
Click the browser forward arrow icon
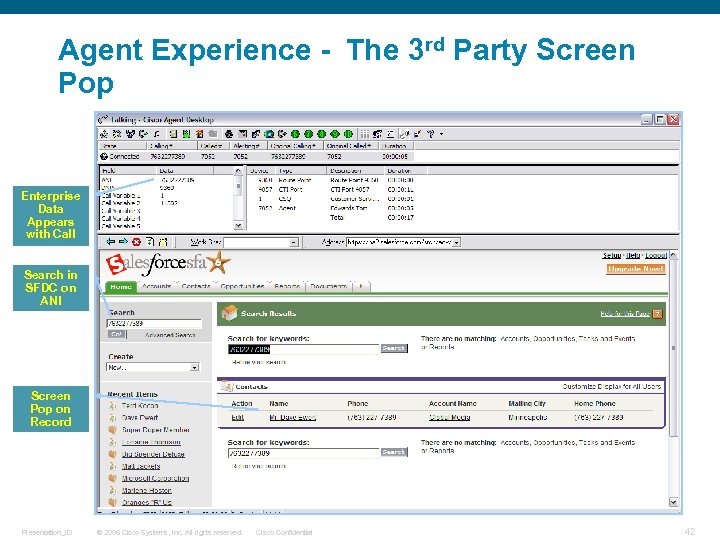(x=124, y=241)
